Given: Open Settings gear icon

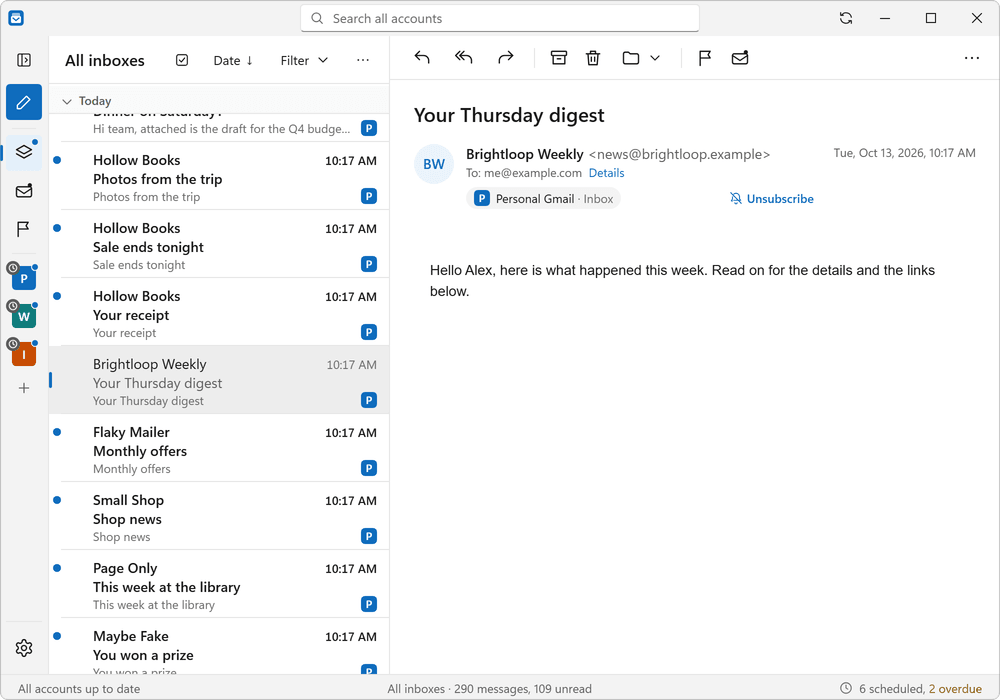Looking at the screenshot, I should tap(24, 648).
